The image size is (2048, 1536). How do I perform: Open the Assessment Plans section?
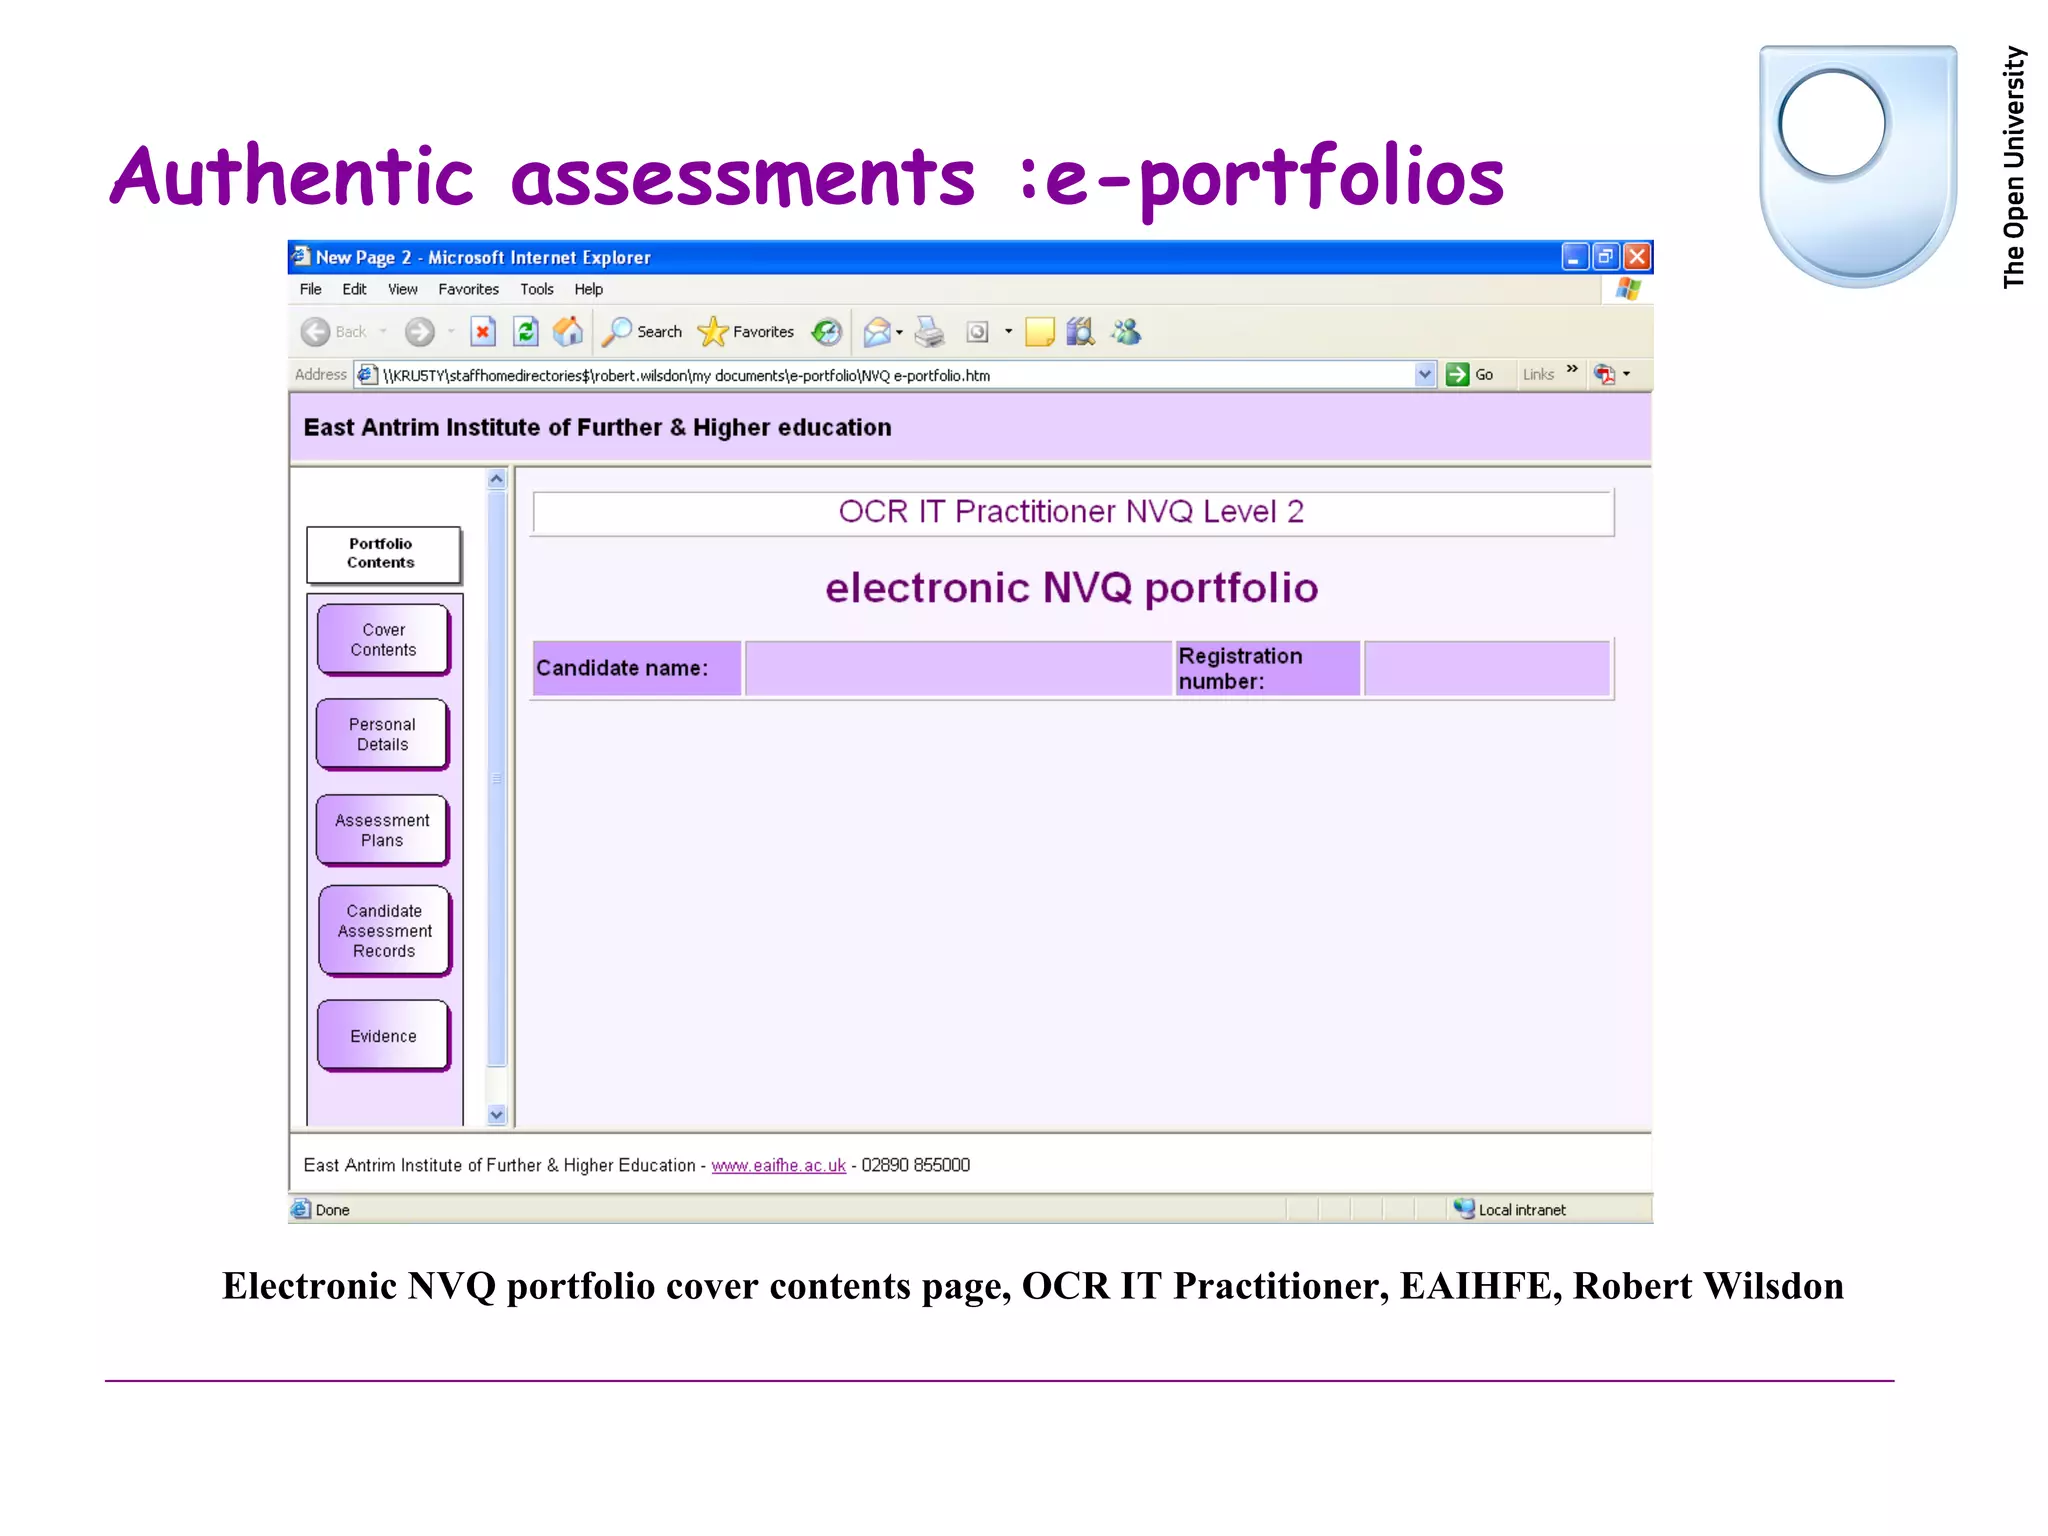click(x=383, y=830)
